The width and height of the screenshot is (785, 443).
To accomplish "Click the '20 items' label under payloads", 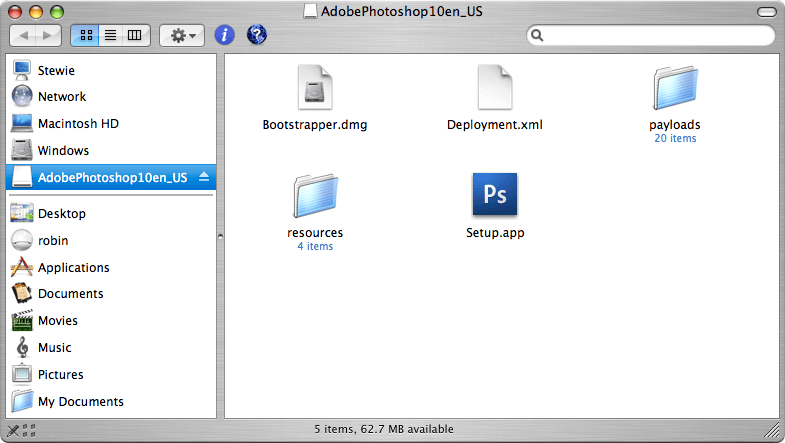I will click(x=675, y=138).
